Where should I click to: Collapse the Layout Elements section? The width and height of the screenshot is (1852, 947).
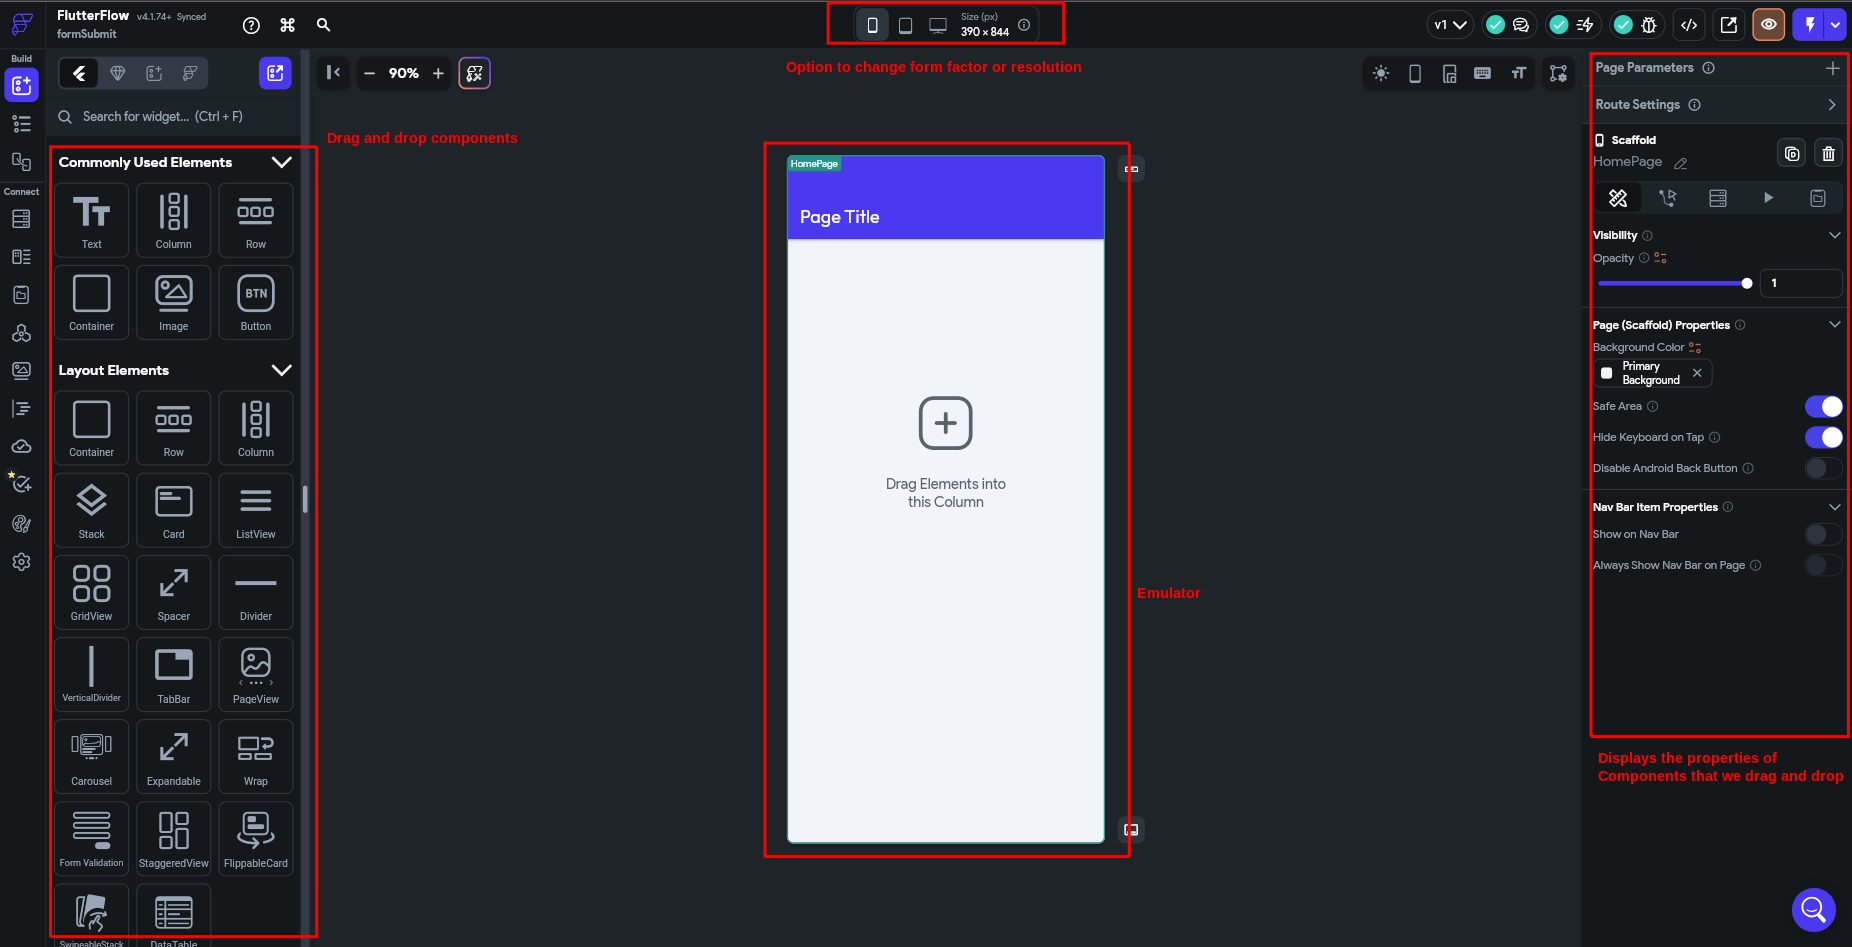pos(282,370)
